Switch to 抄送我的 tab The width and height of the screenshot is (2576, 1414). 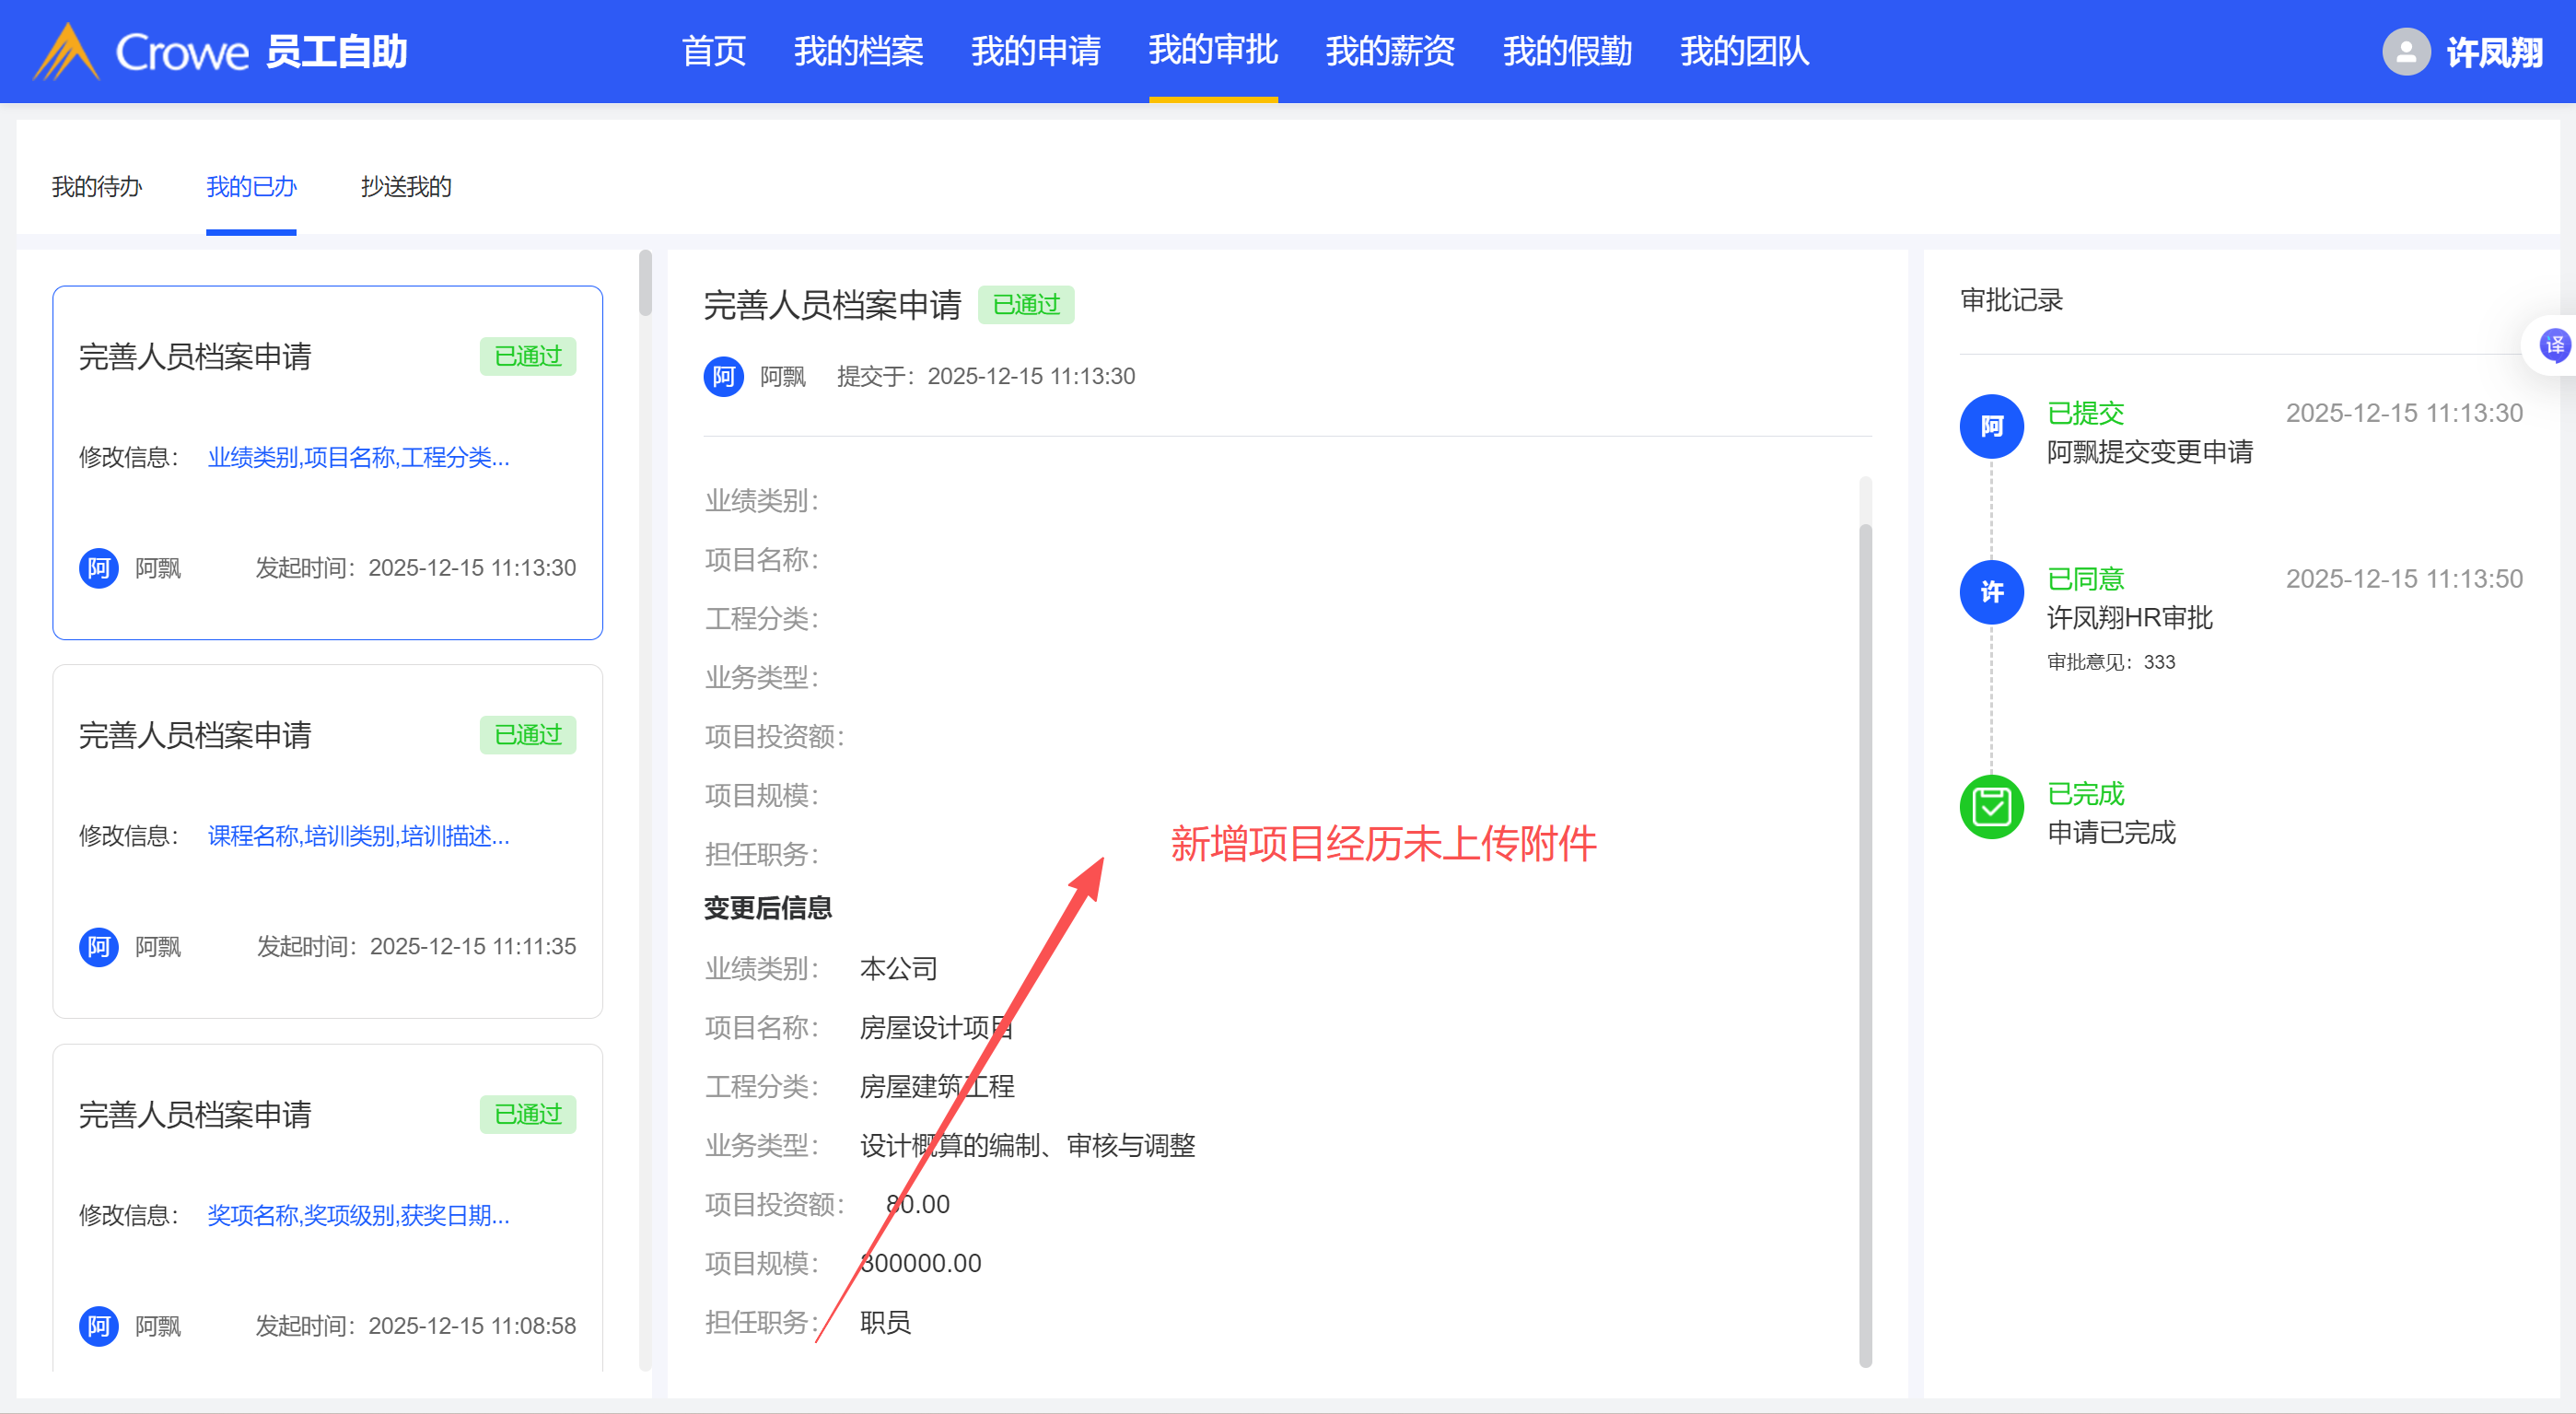pyautogui.click(x=405, y=187)
